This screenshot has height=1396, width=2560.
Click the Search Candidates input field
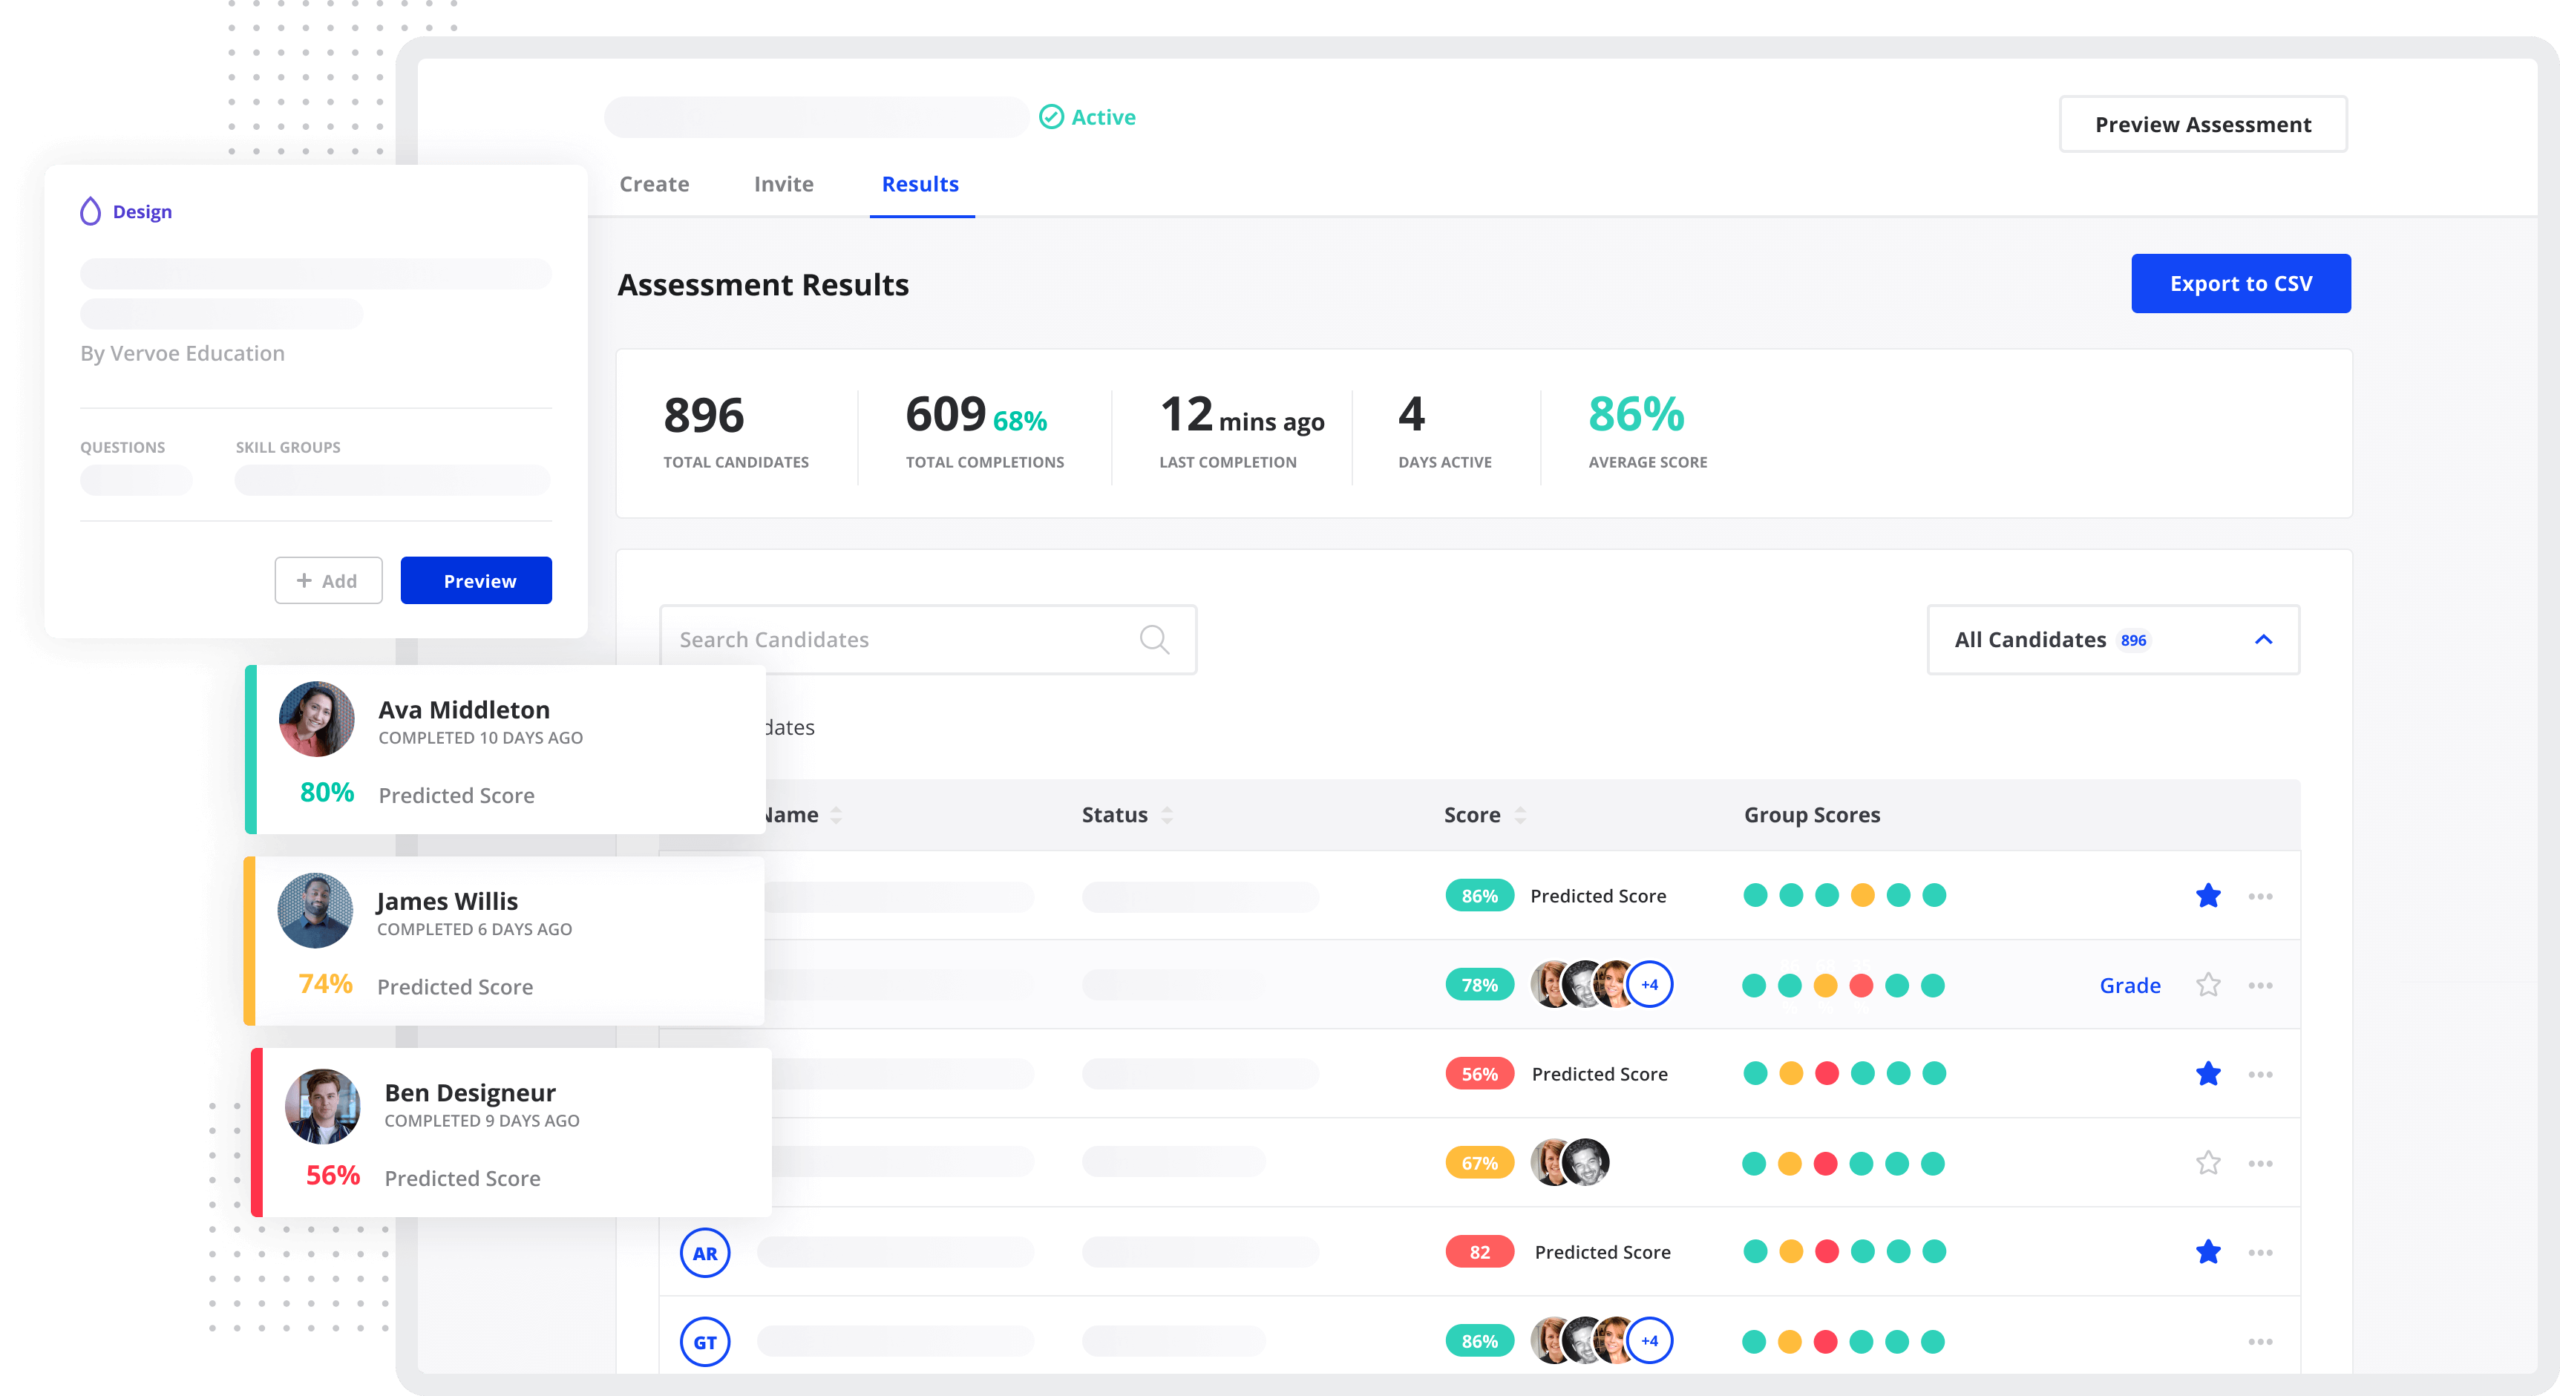click(x=900, y=640)
